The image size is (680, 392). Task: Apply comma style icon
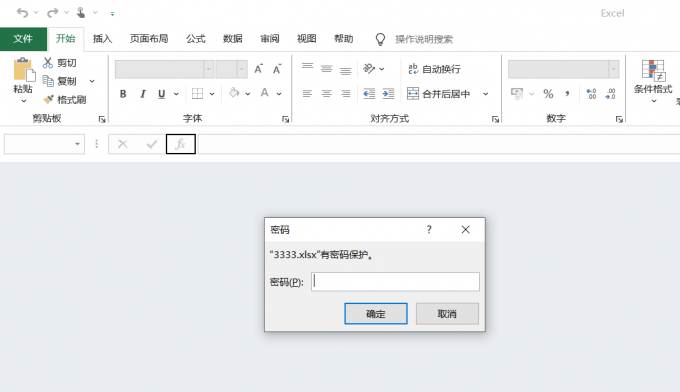(x=567, y=94)
